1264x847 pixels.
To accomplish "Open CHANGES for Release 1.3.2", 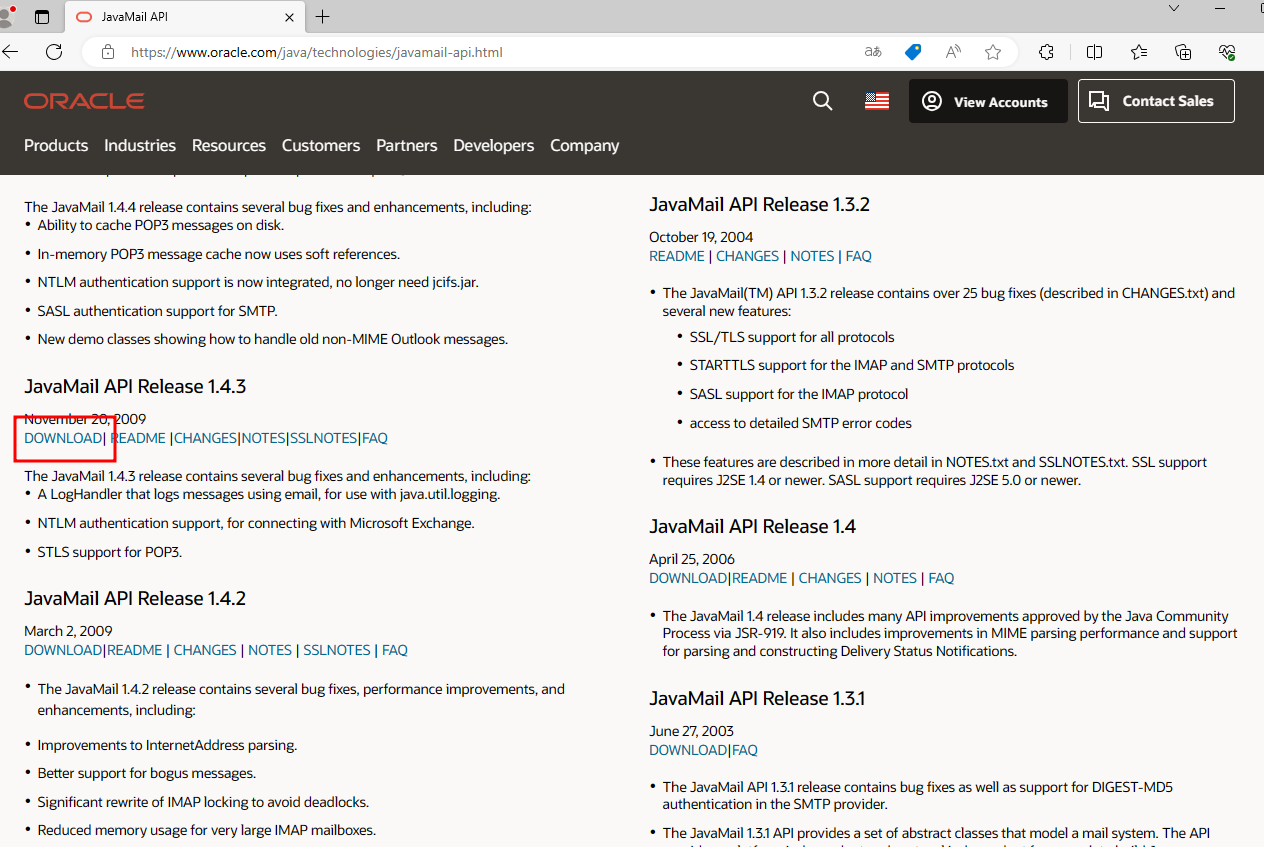I will click(x=747, y=256).
